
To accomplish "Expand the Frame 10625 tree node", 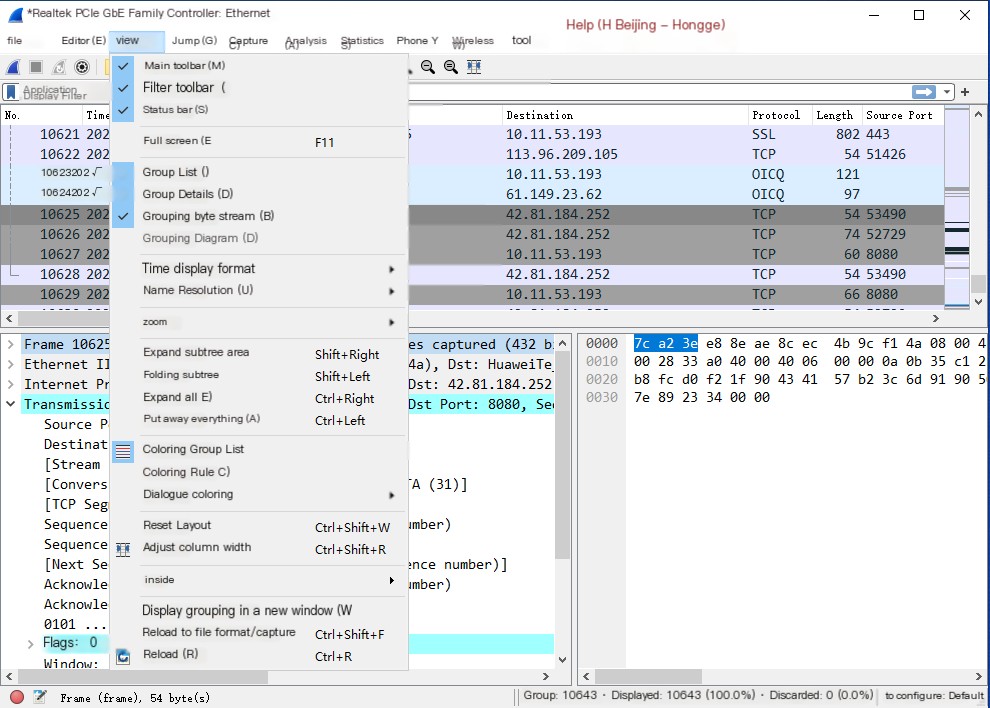I will pyautogui.click(x=11, y=344).
